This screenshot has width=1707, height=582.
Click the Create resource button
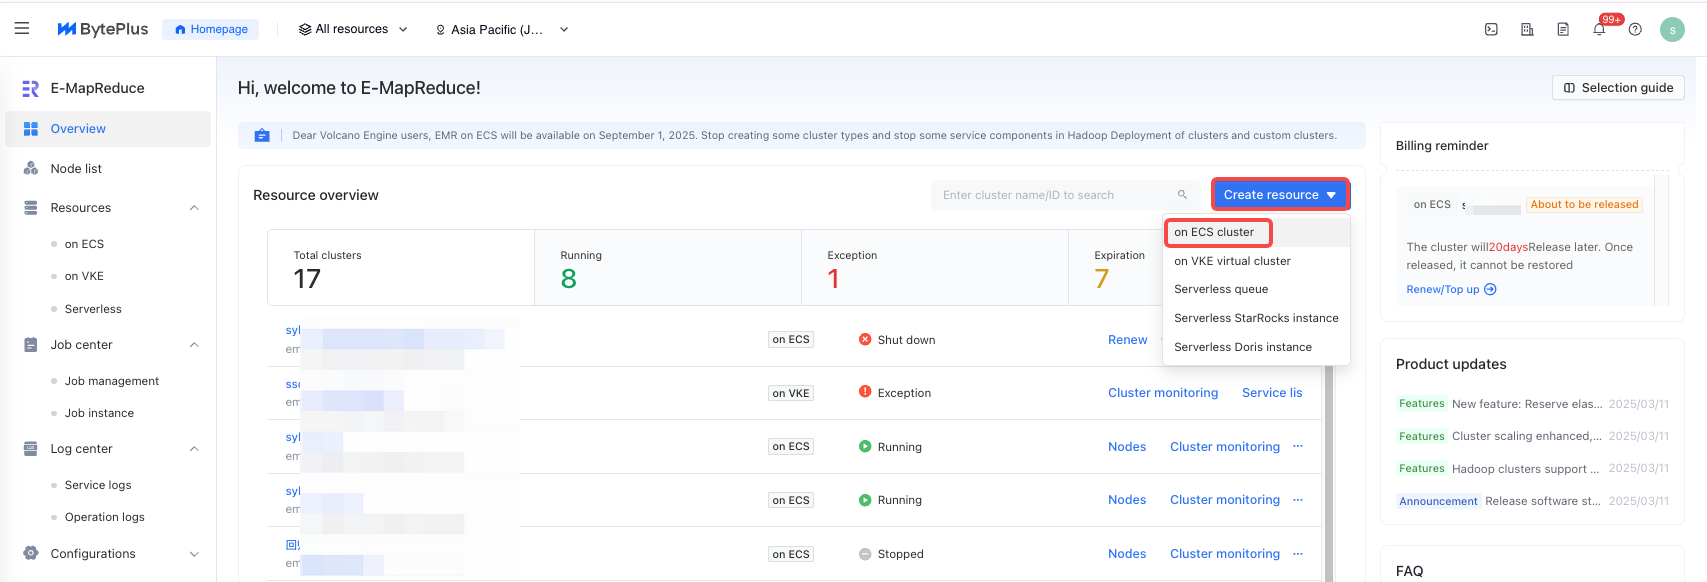pos(1280,195)
